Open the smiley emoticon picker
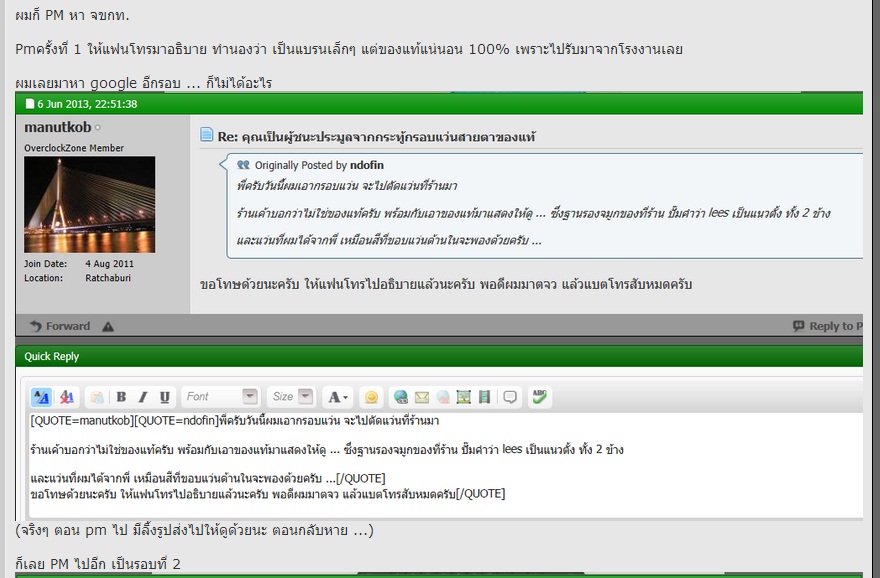 pos(371,397)
